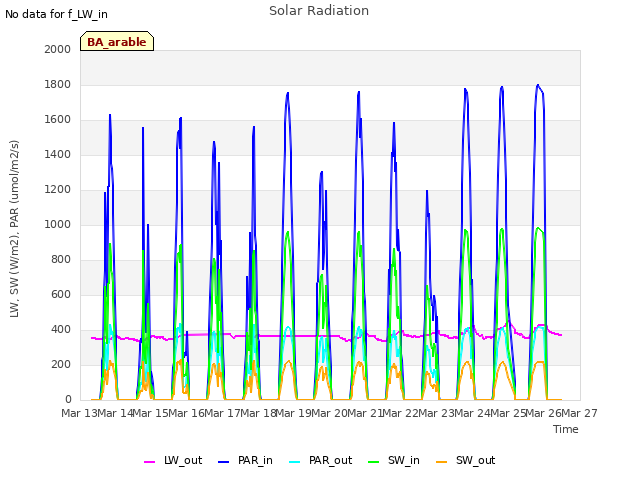Click the Time x-axis label
The height and width of the screenshot is (480, 640).
566,429
